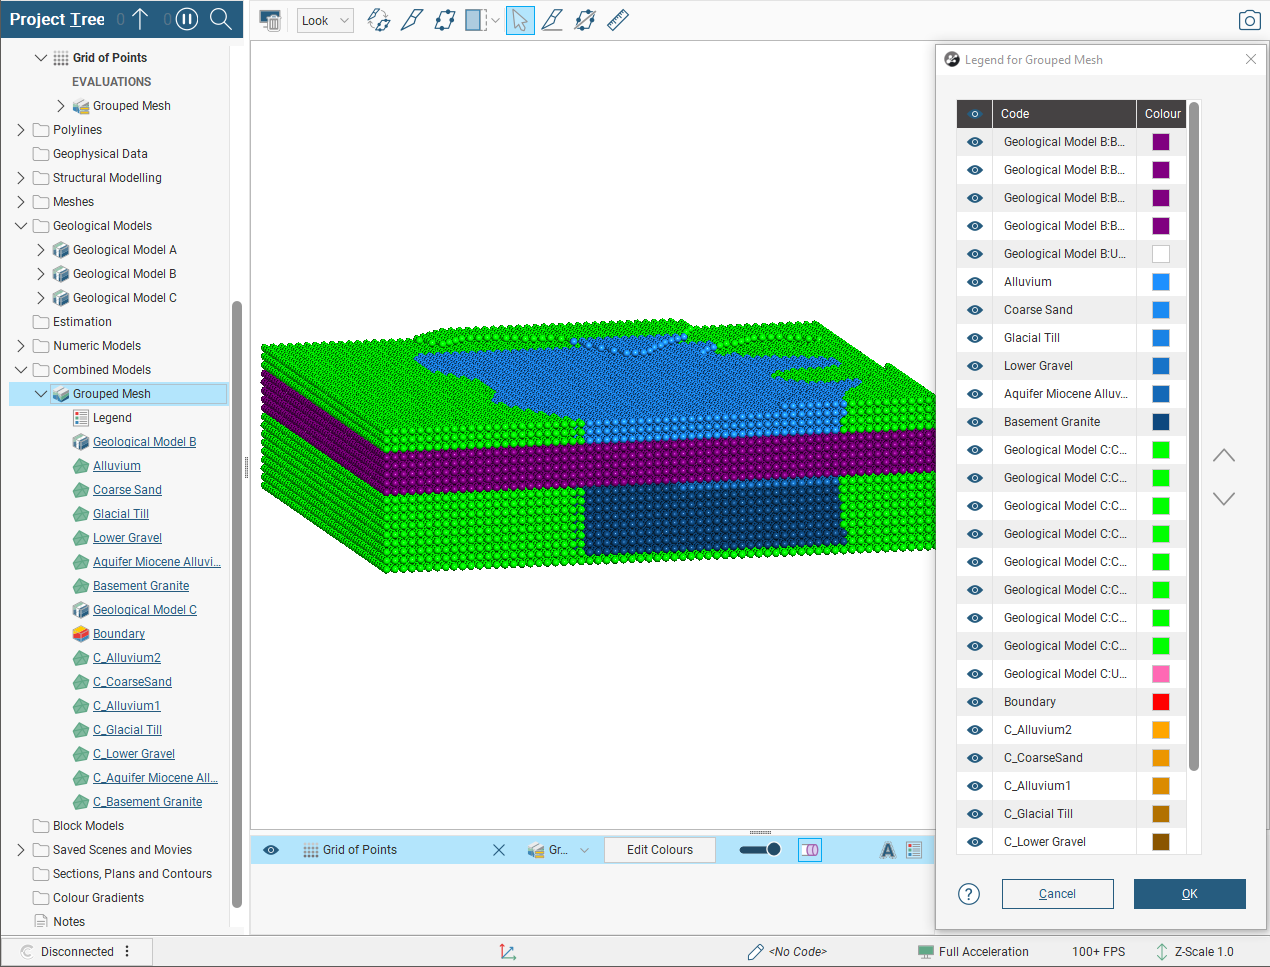Open the Coarse Sand link in the tree
The height and width of the screenshot is (967, 1270).
(x=127, y=490)
